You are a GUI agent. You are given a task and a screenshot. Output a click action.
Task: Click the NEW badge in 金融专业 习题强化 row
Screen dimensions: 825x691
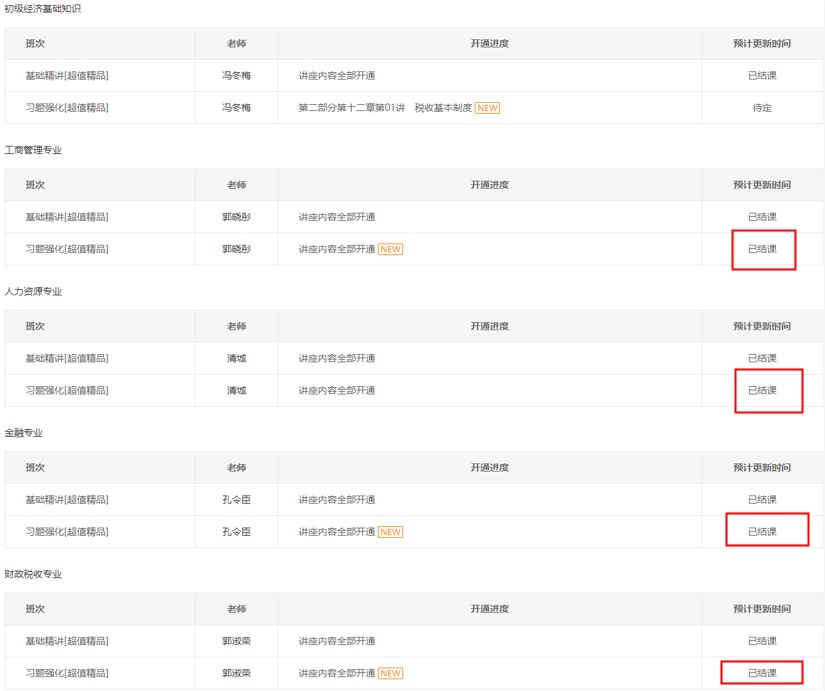tap(390, 532)
